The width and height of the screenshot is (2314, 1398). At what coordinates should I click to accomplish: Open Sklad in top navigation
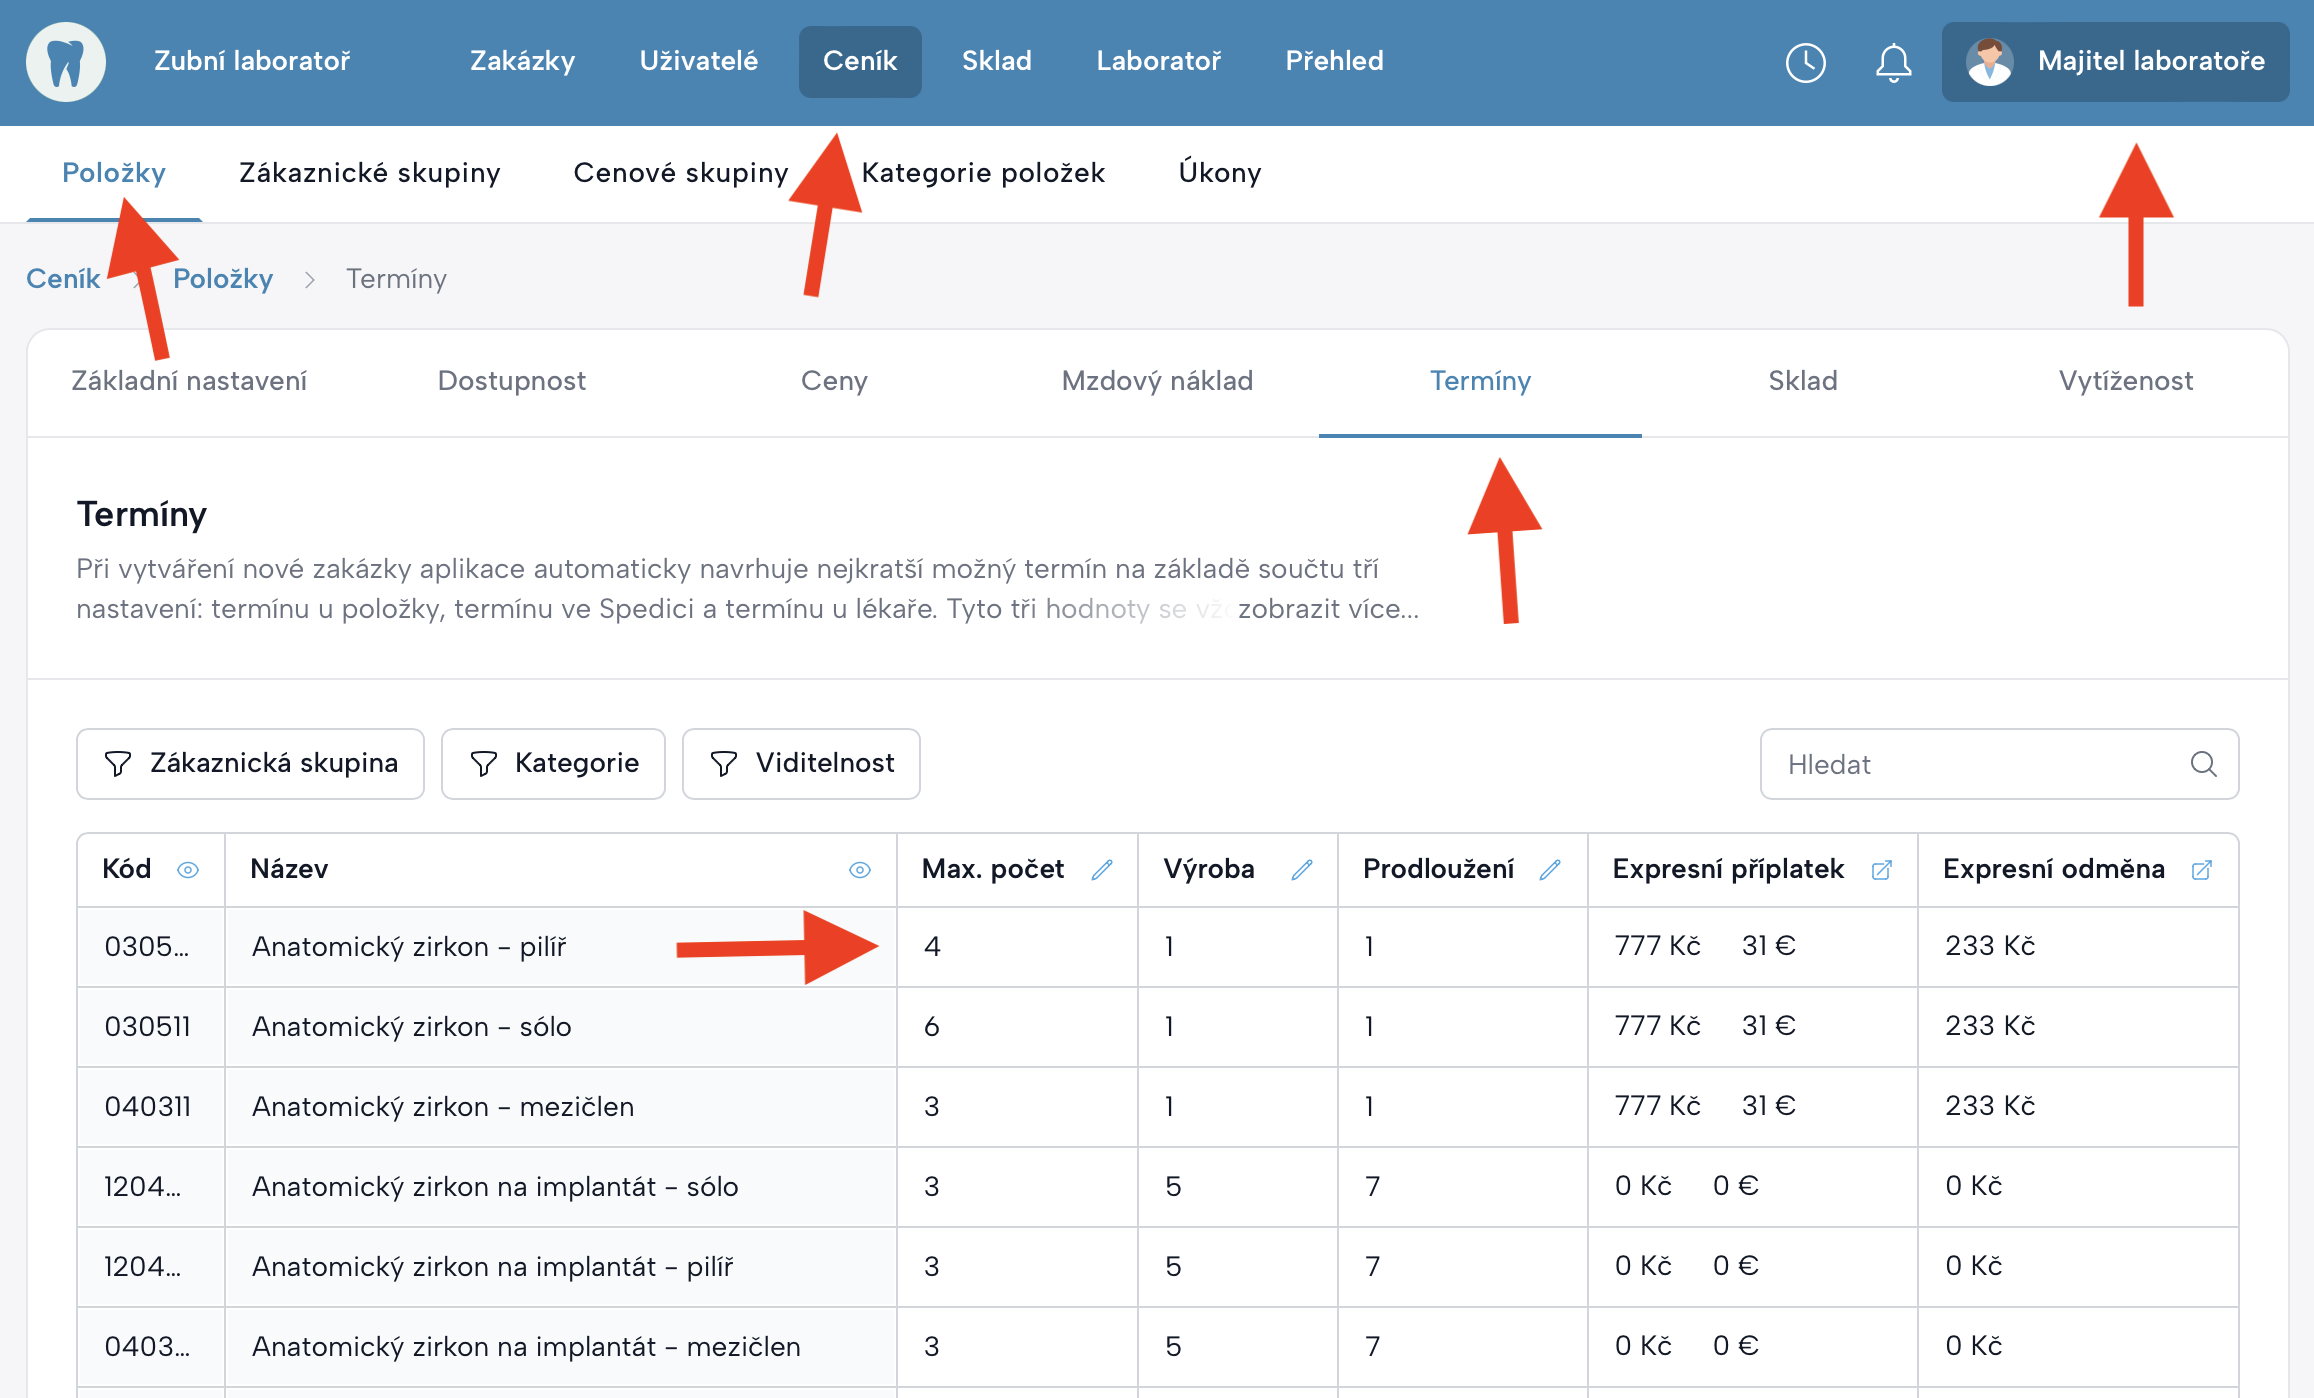[996, 62]
